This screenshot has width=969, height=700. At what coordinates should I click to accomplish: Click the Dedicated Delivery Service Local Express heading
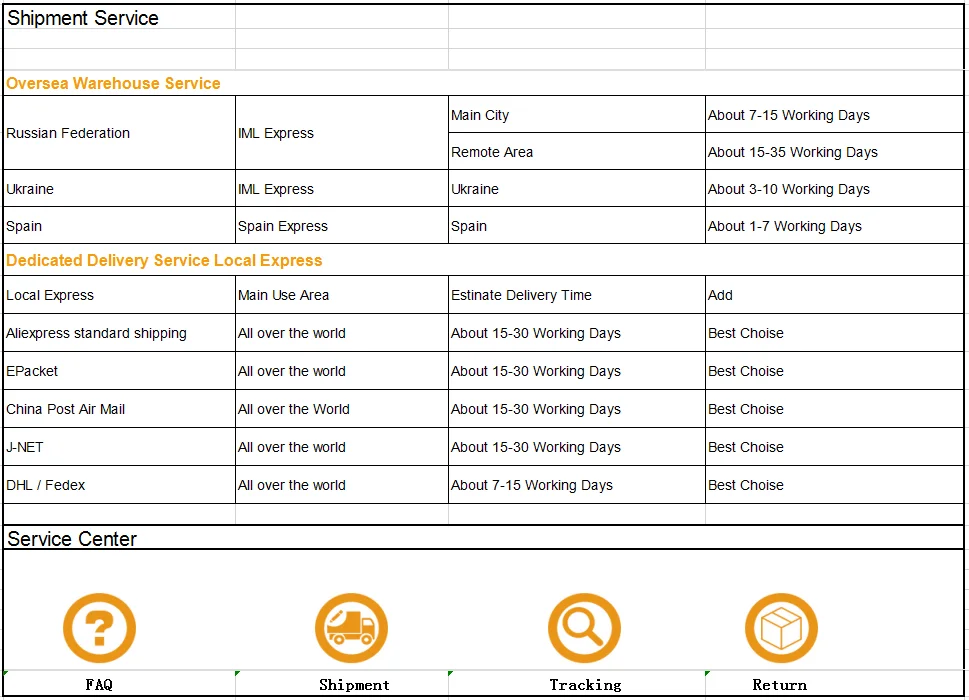[x=164, y=260]
